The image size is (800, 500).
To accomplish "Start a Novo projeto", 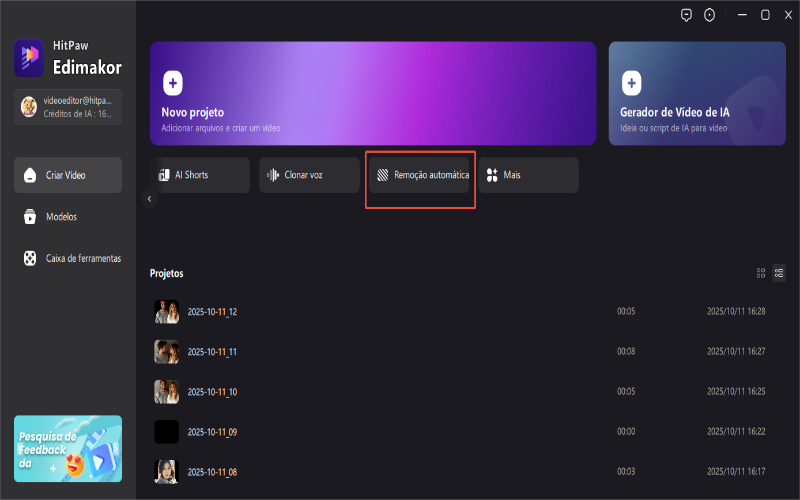I will point(373,93).
